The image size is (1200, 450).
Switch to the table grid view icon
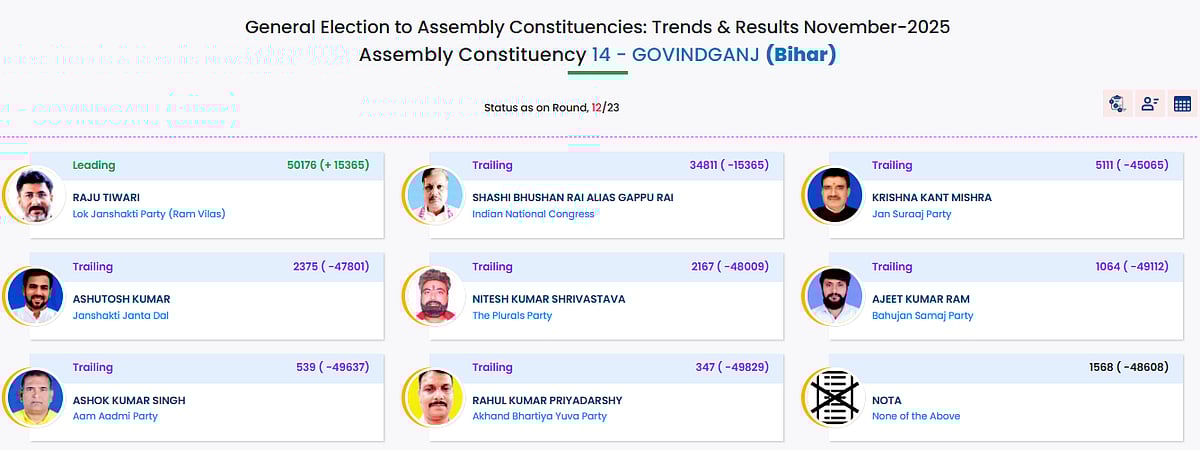1182,103
